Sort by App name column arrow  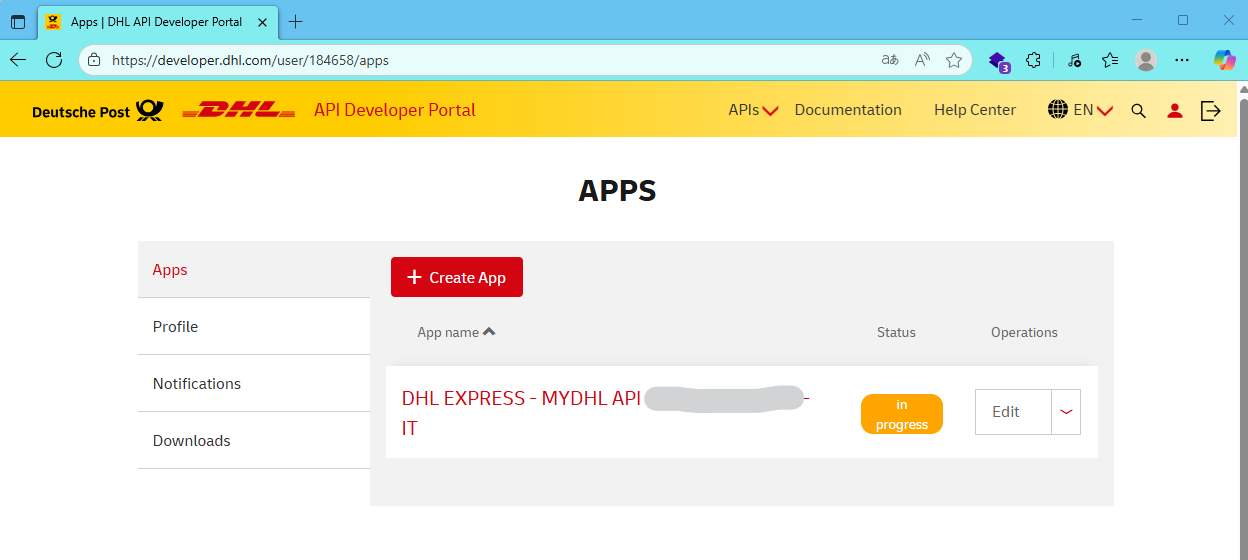pos(489,332)
